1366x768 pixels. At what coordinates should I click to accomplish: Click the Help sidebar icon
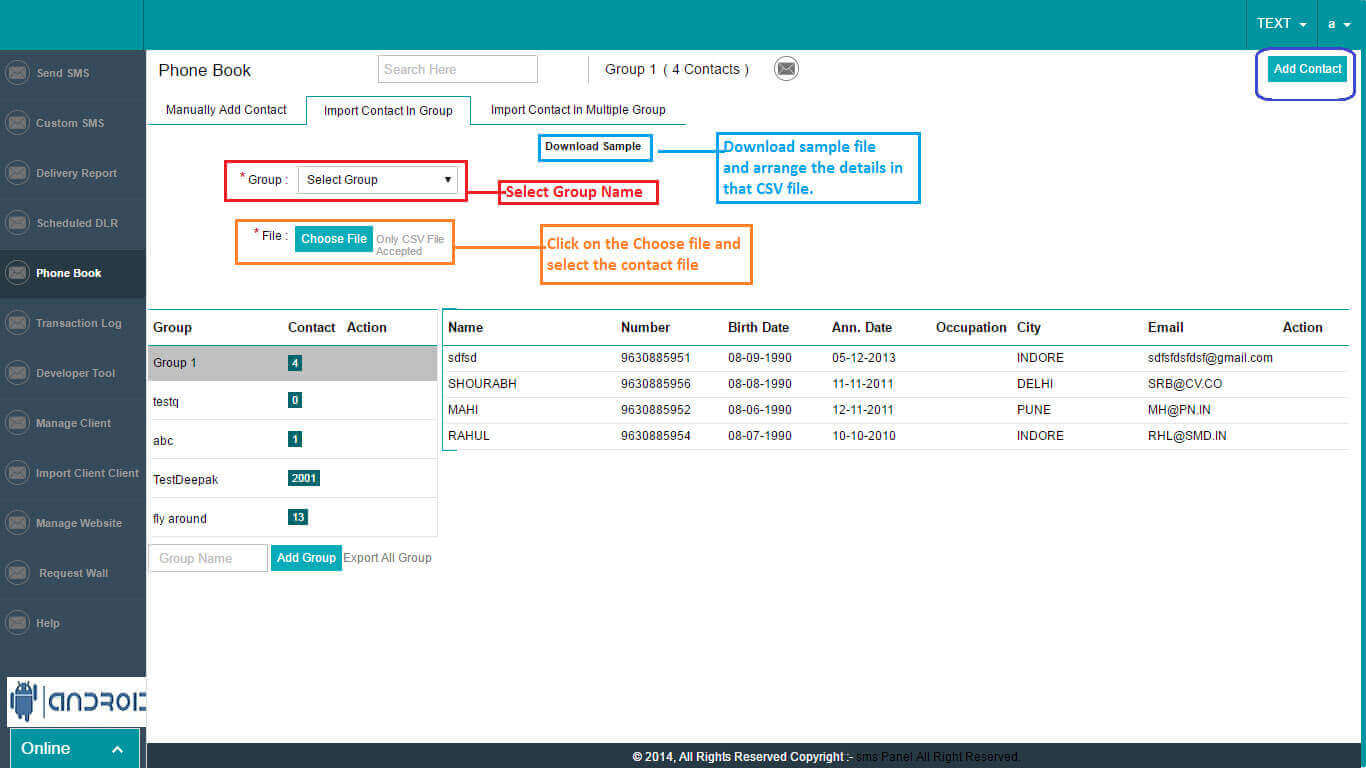pos(17,623)
